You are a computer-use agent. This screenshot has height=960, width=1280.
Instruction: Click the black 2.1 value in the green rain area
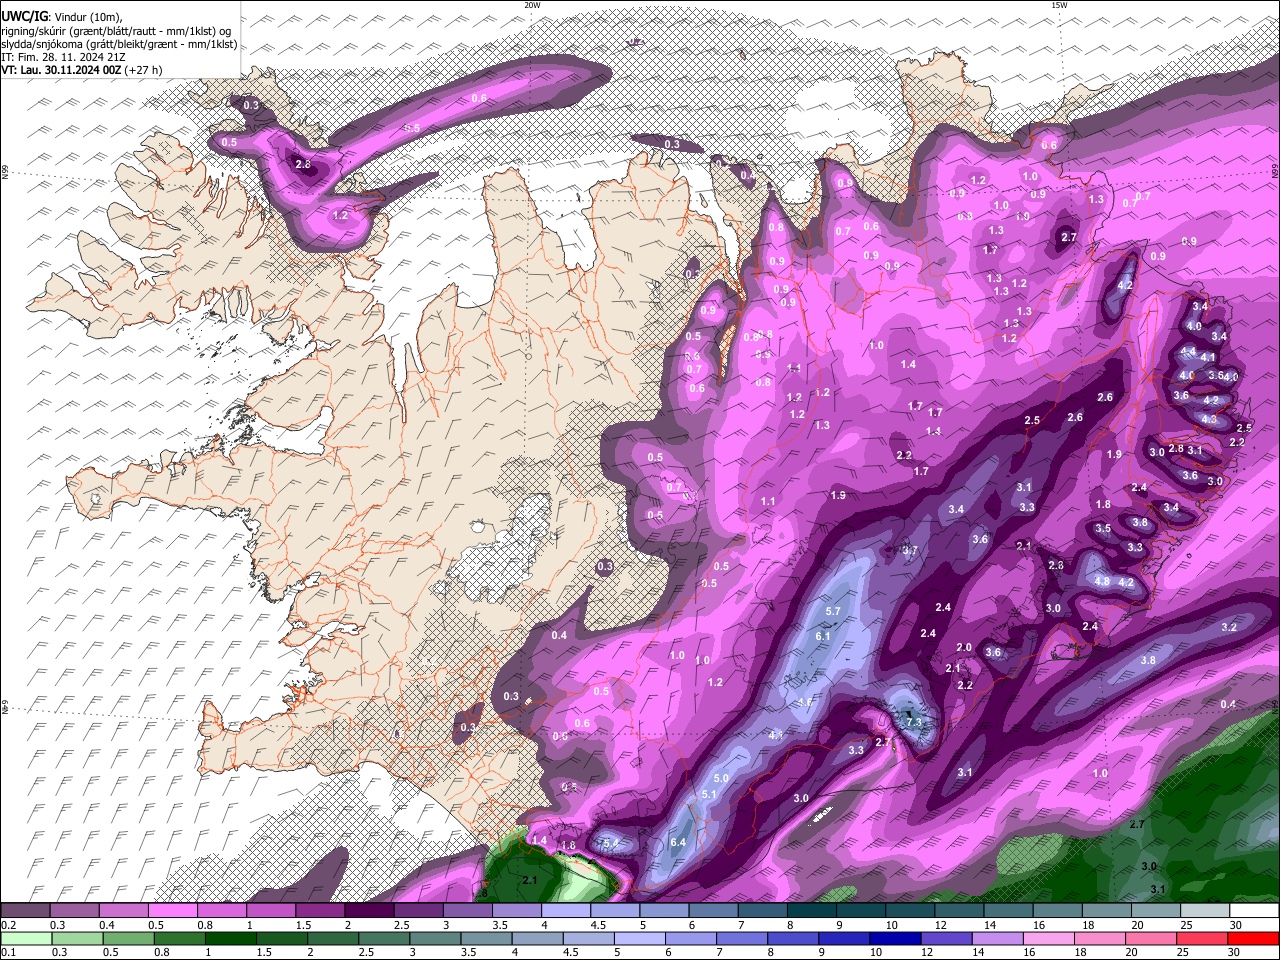point(530,880)
